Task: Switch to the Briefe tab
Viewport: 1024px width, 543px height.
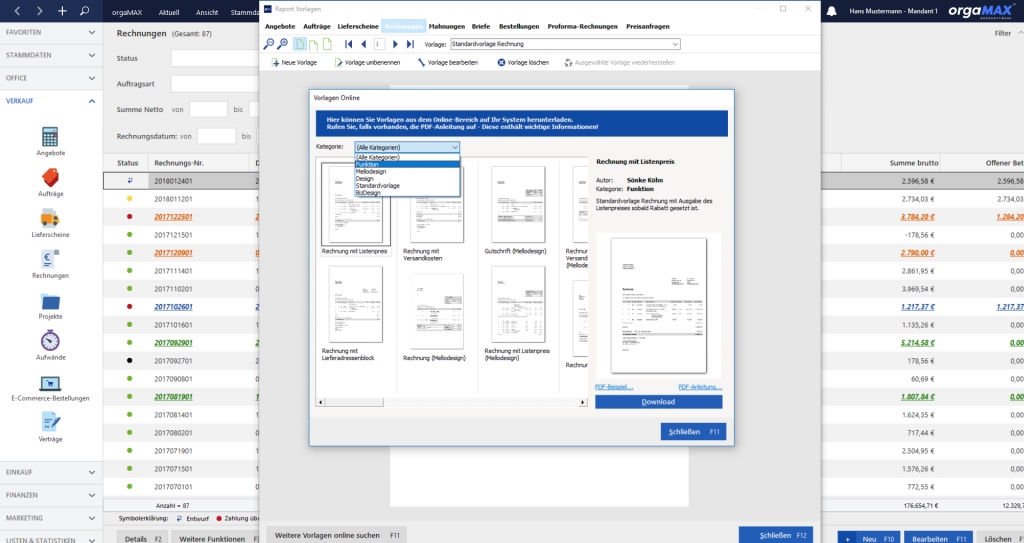Action: coord(481,26)
